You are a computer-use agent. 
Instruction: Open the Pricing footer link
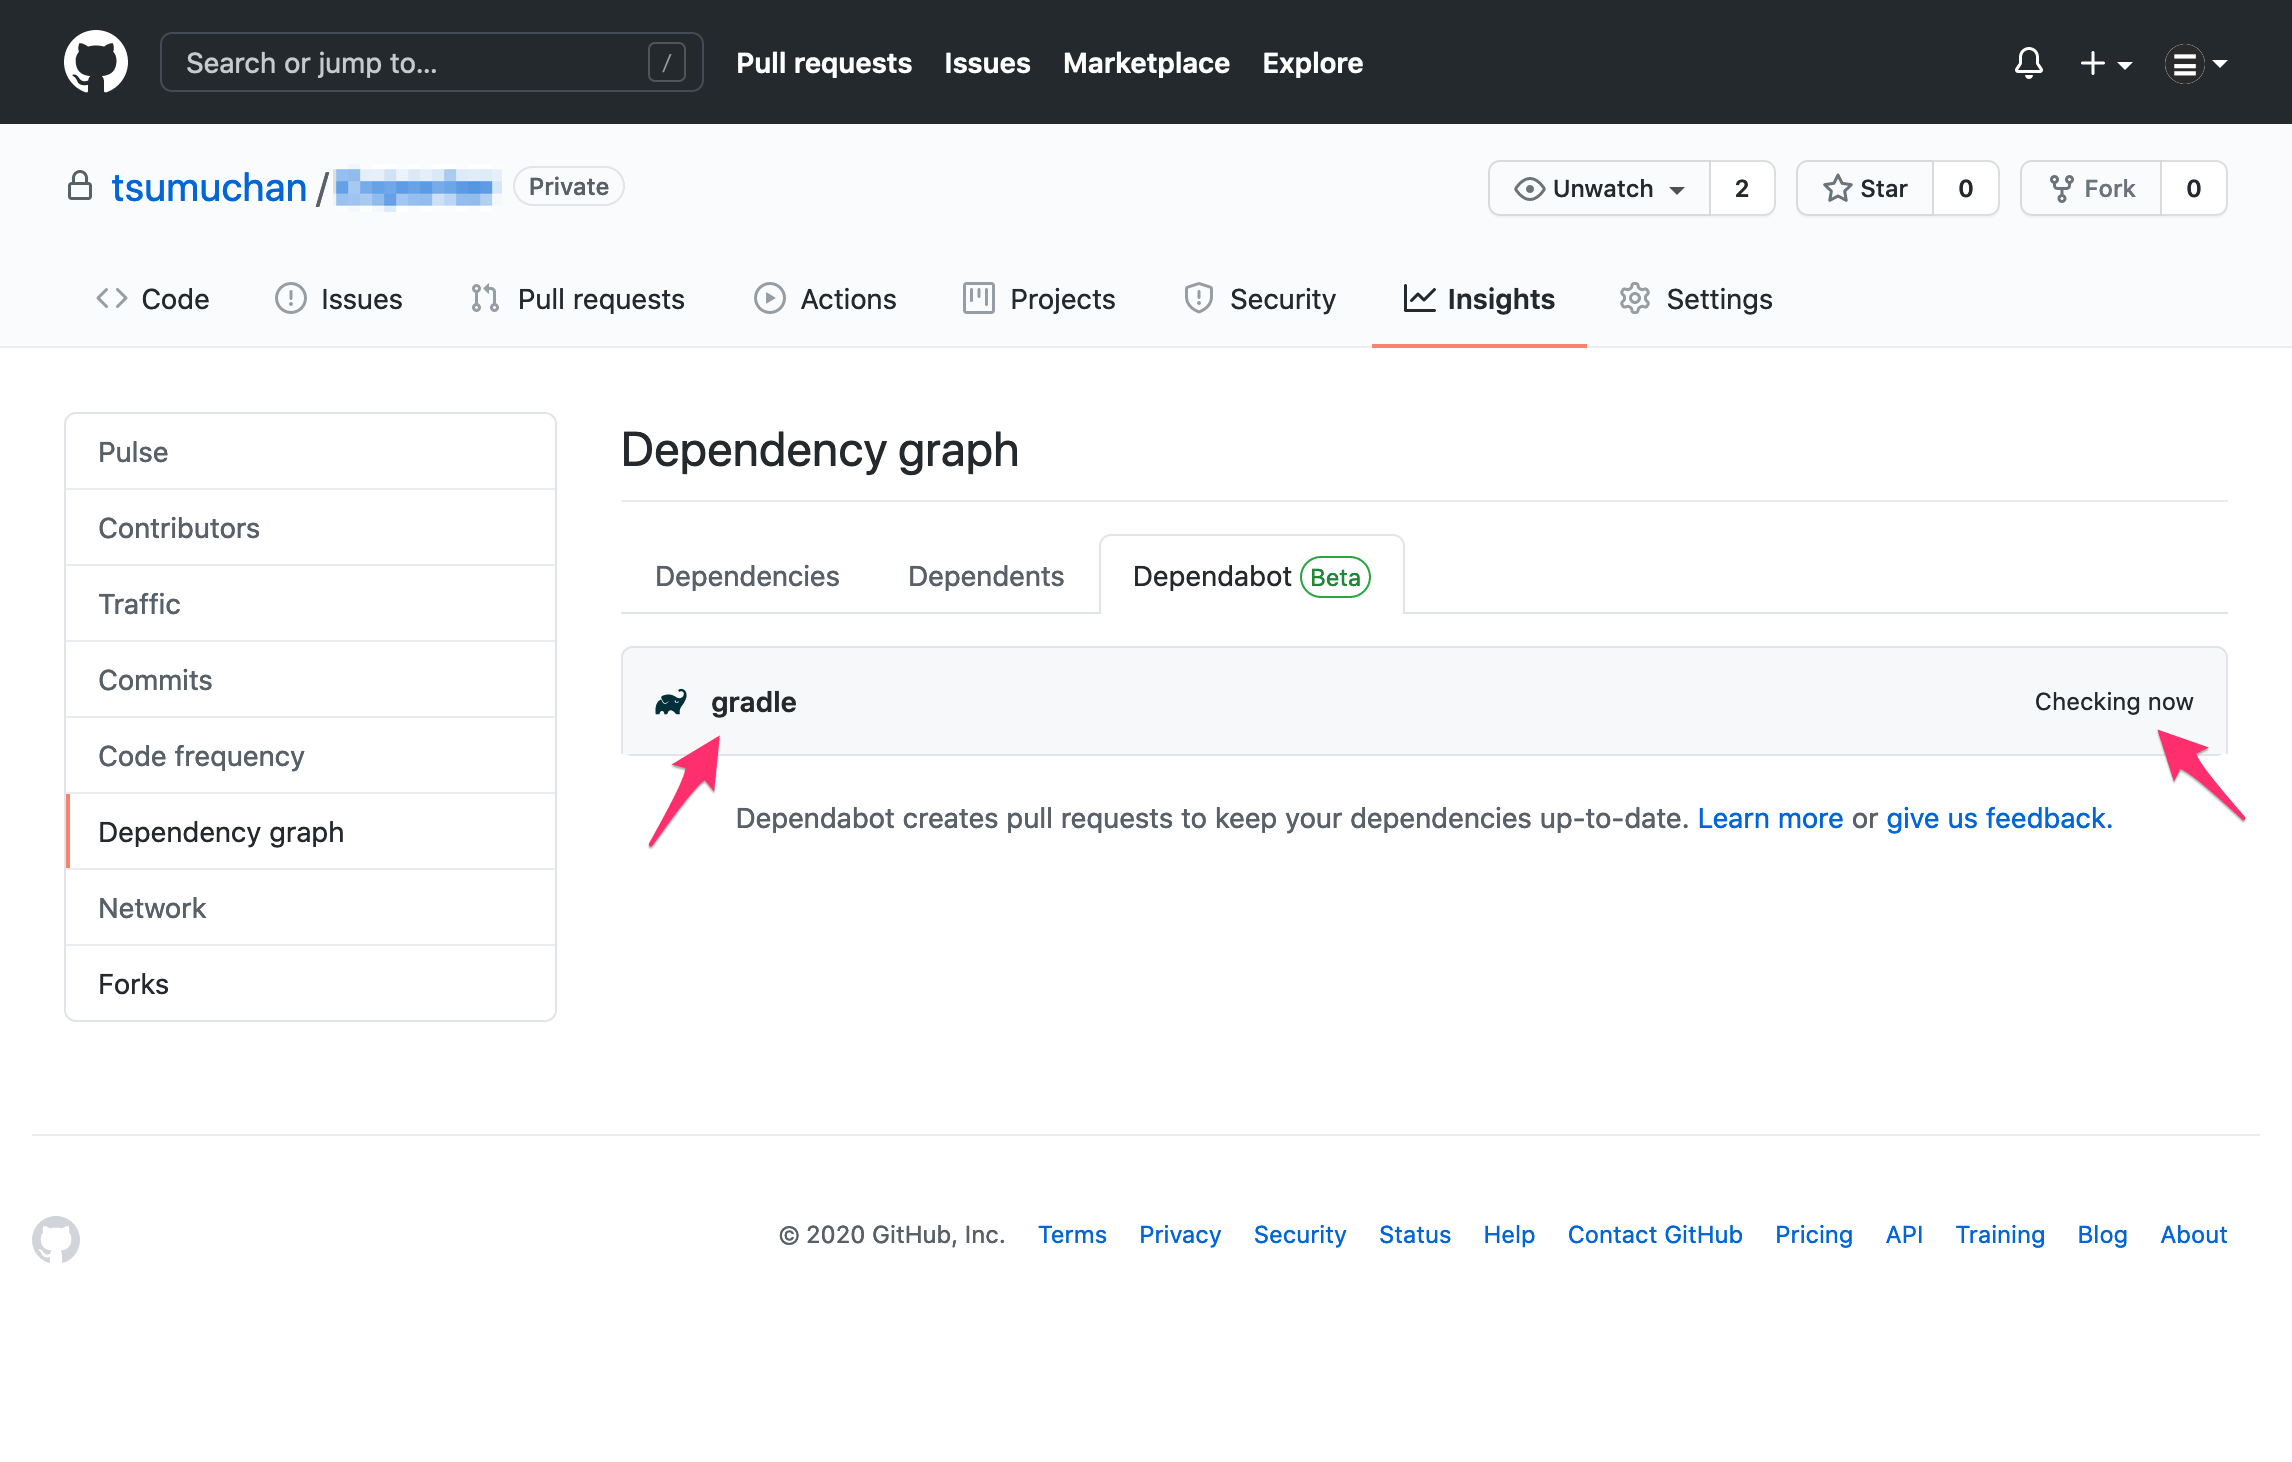click(1813, 1235)
